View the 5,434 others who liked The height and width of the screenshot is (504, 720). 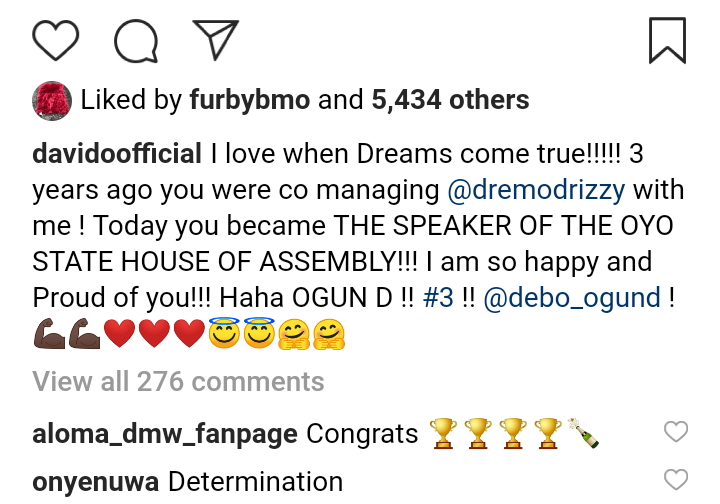450,100
